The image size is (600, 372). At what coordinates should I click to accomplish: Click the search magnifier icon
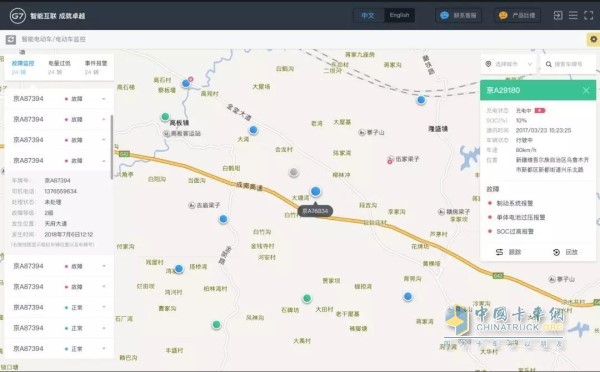click(548, 64)
